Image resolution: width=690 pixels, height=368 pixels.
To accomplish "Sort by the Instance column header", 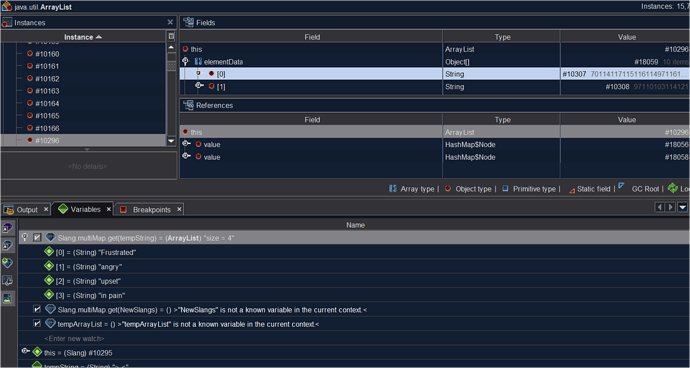I will (x=83, y=37).
